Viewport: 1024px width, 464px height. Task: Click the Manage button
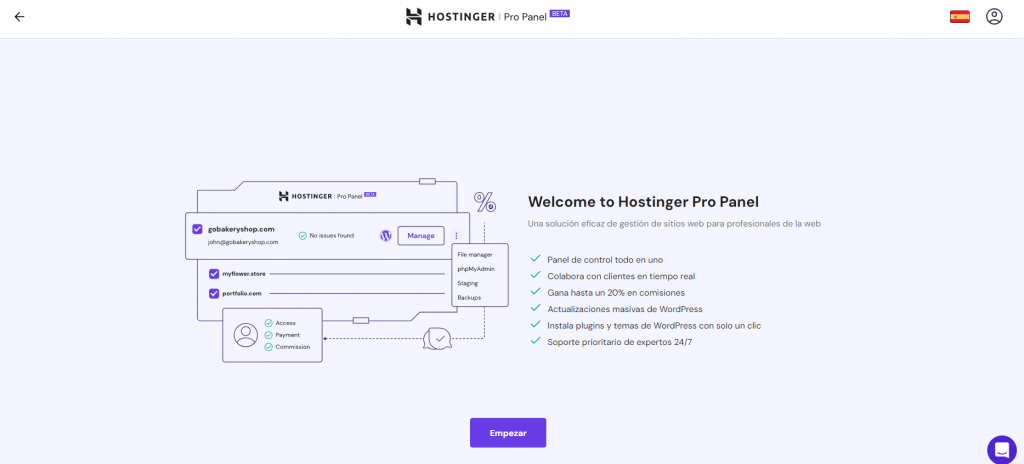(421, 236)
